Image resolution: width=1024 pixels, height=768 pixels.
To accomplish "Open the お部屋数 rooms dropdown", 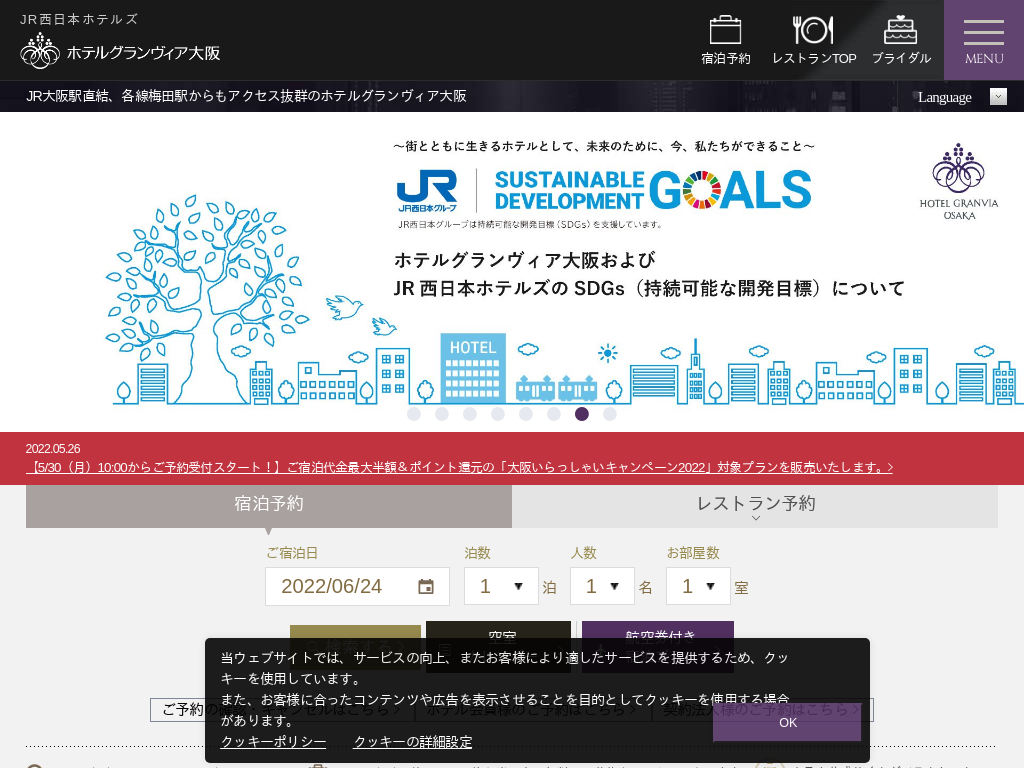I will coord(698,586).
